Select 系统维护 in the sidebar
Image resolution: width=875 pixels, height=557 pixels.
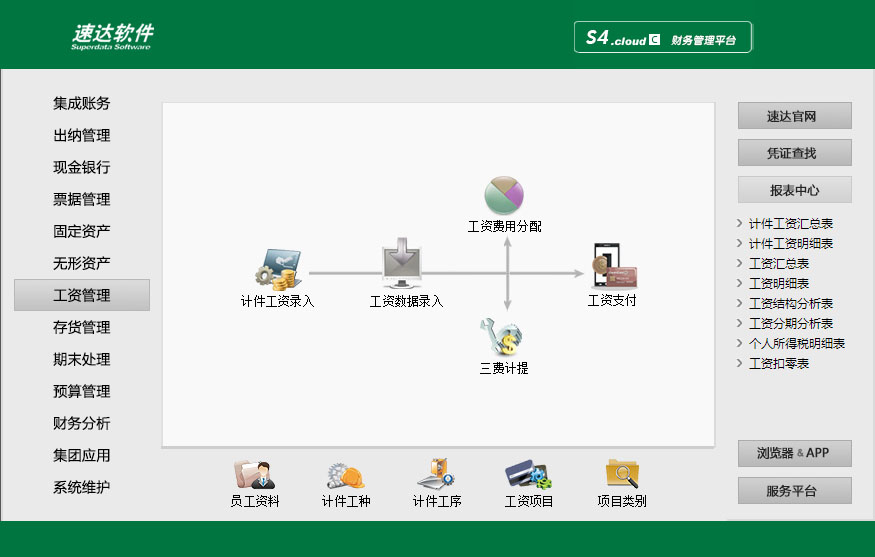tap(81, 487)
